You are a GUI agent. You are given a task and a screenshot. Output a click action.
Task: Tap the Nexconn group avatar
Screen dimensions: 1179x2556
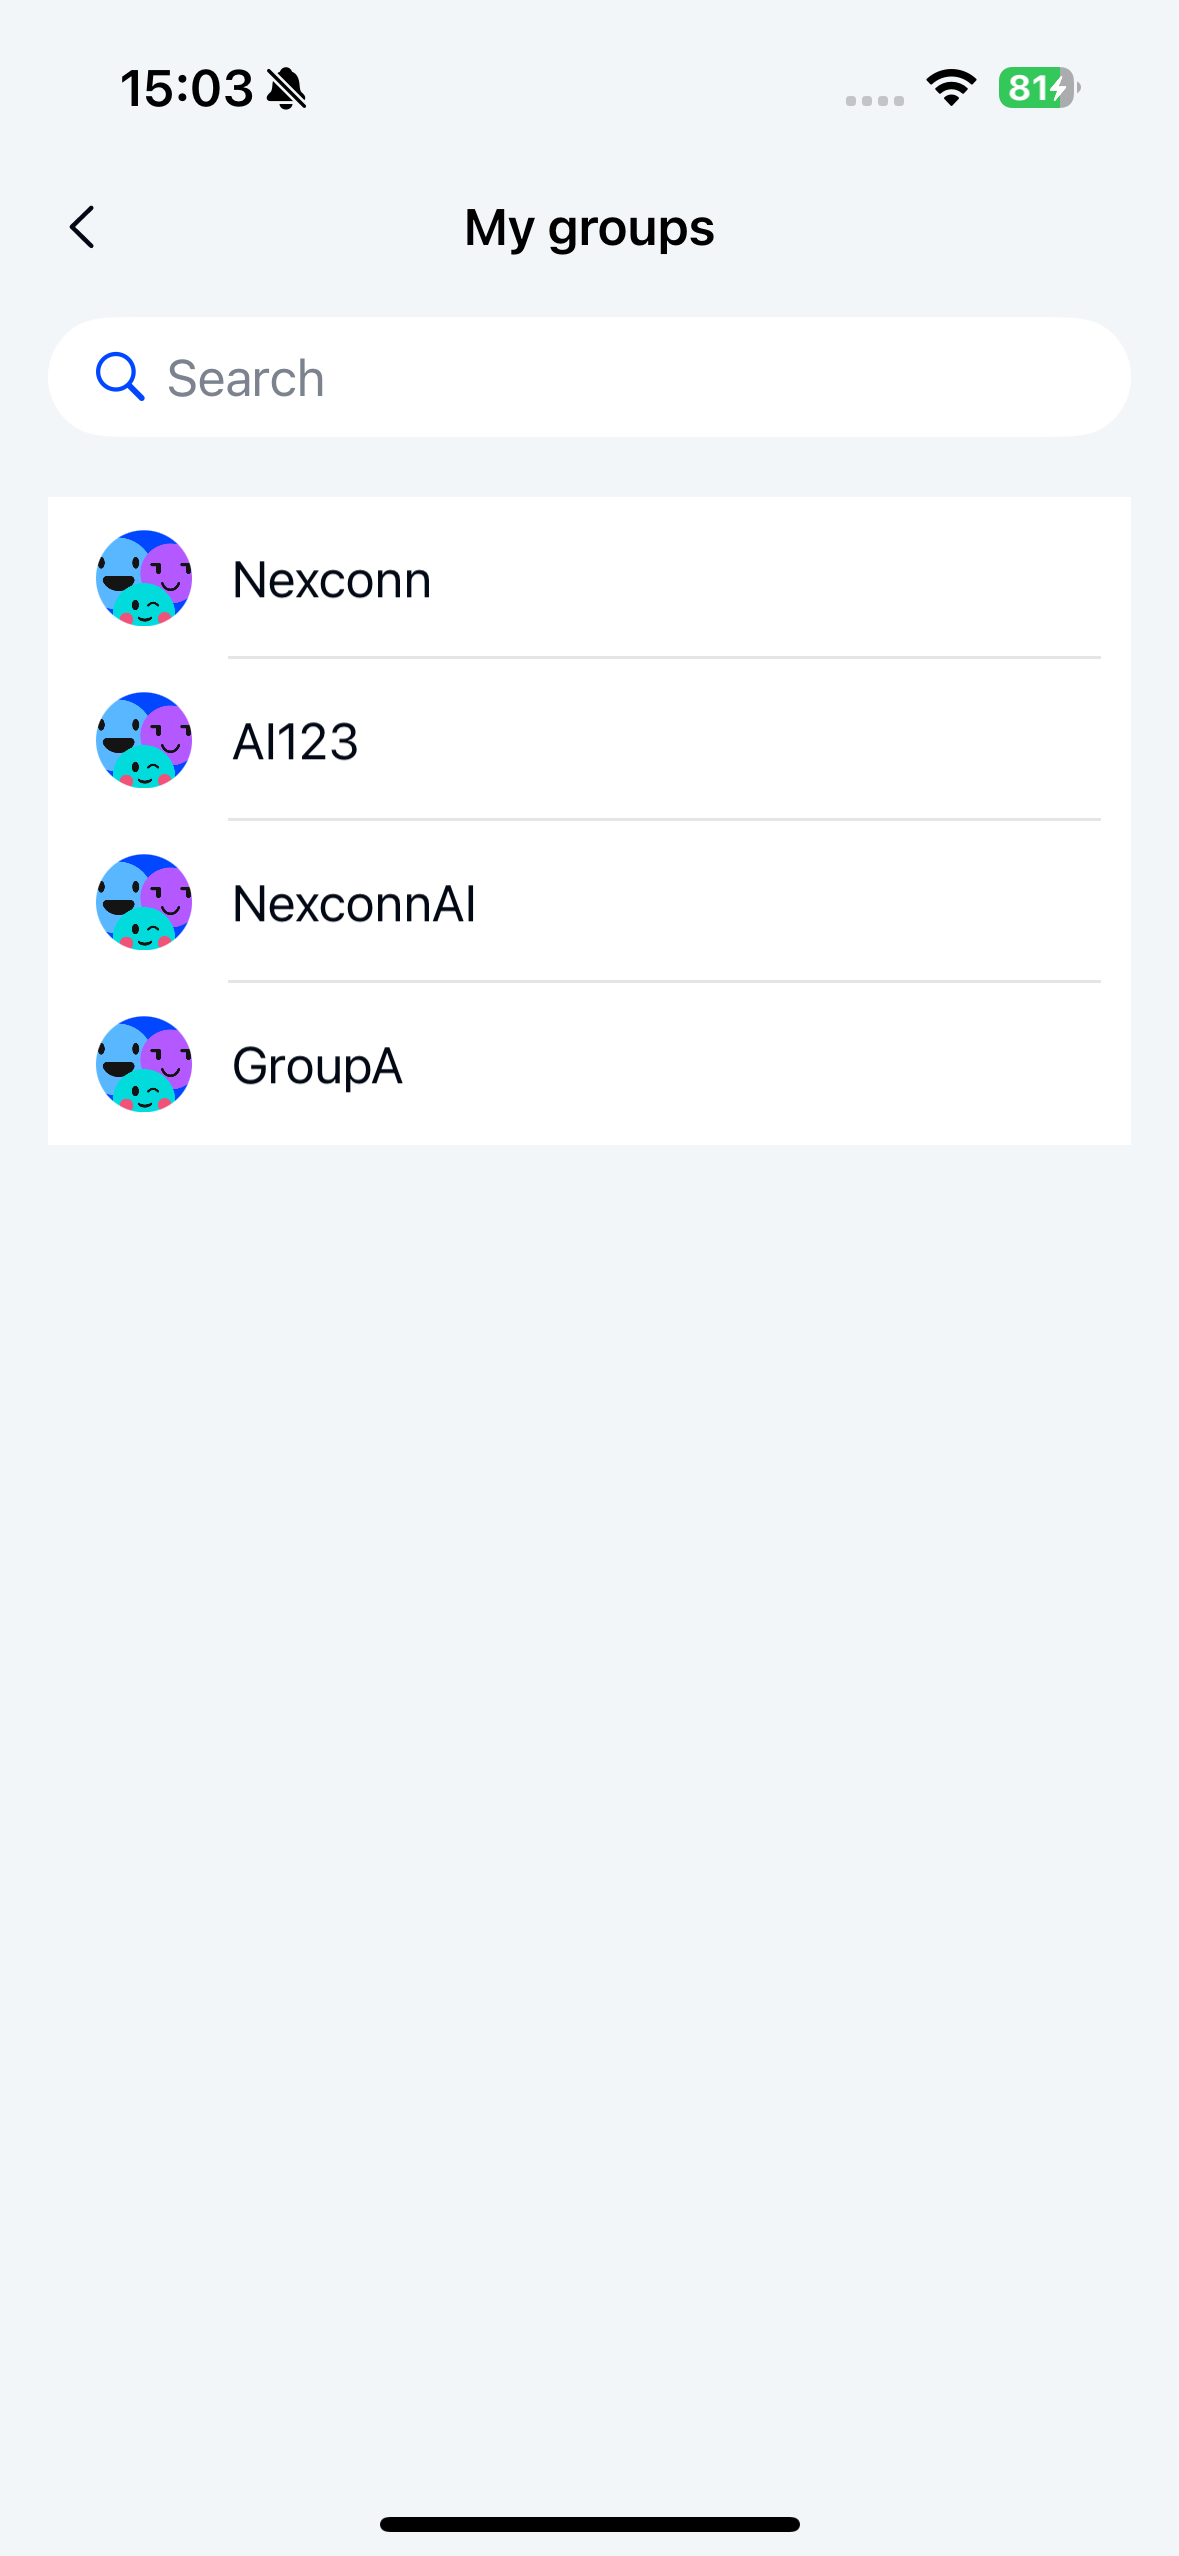tap(144, 578)
